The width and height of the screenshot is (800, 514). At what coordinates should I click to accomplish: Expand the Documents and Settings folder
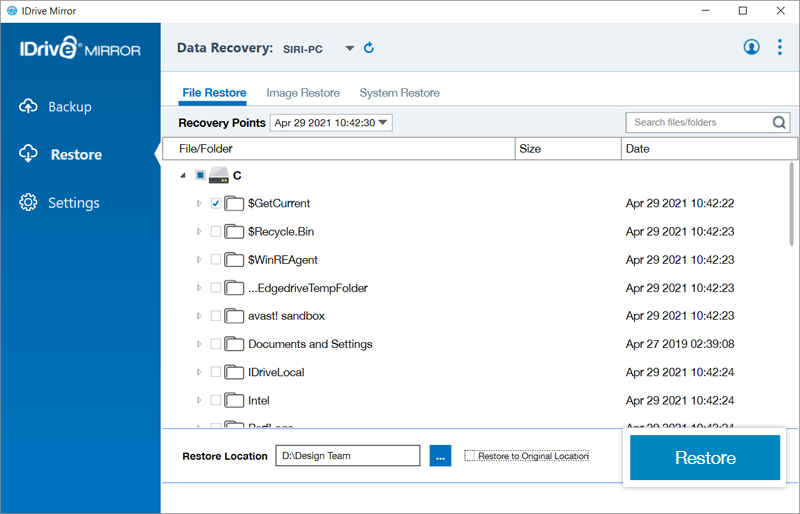199,344
